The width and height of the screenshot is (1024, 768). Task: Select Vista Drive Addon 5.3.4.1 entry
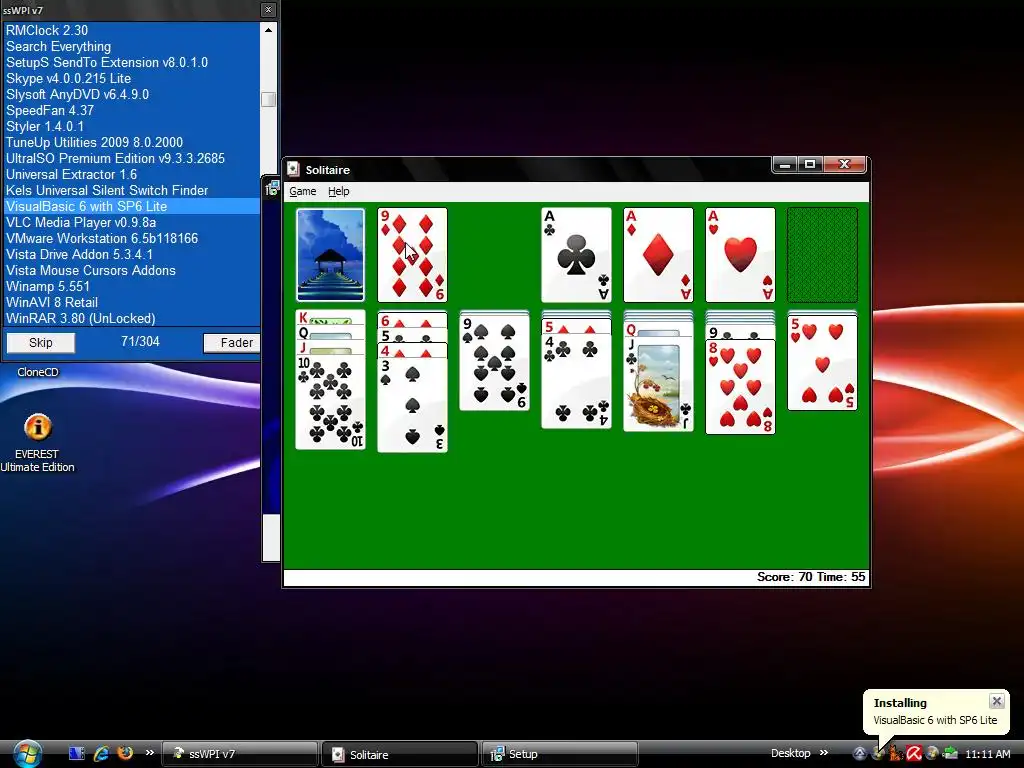coord(131,254)
